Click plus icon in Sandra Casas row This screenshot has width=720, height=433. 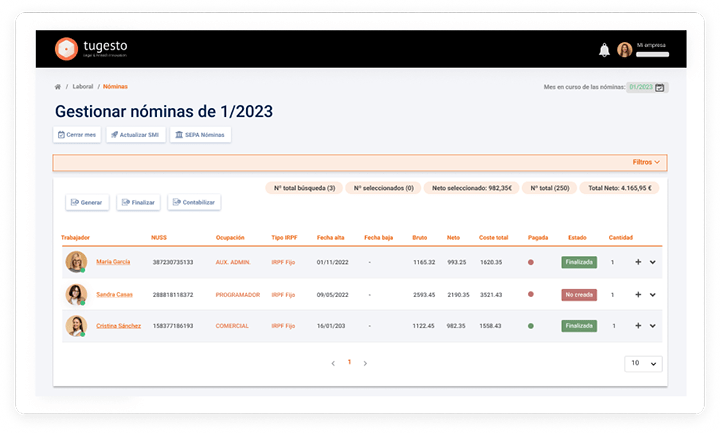tap(638, 294)
